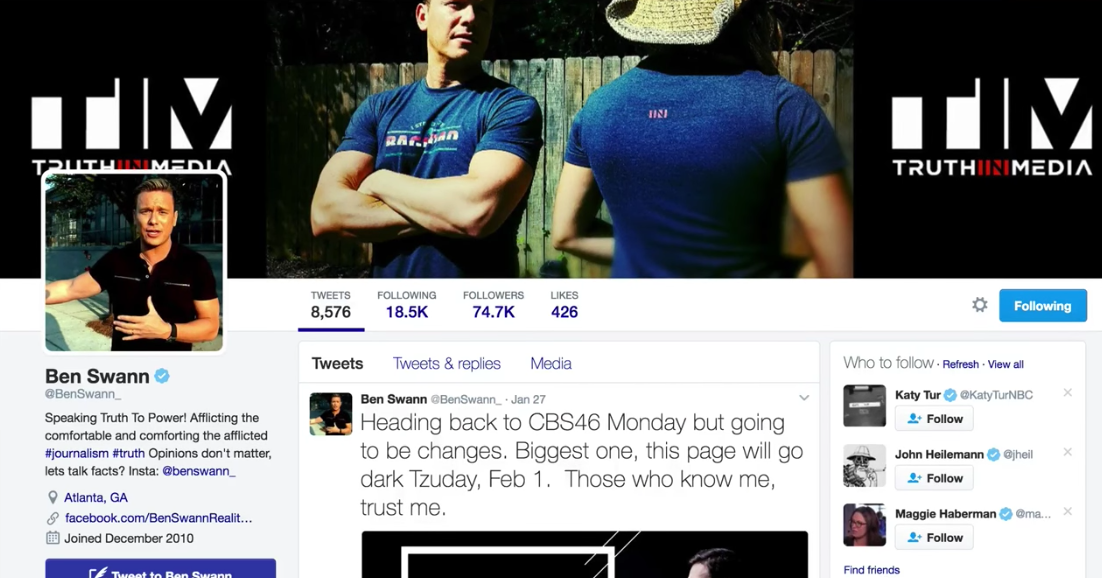This screenshot has width=1102, height=578.
Task: Open the #journalism hashtag link
Action: pos(77,454)
